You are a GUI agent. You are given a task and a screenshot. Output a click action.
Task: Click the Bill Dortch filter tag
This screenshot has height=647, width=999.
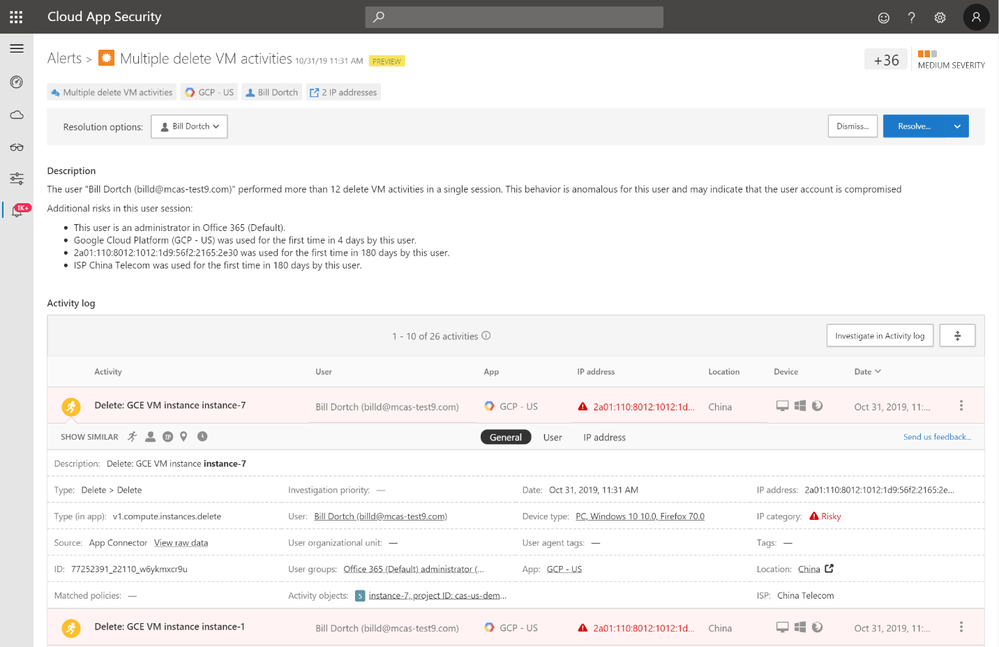pyautogui.click(x=272, y=92)
